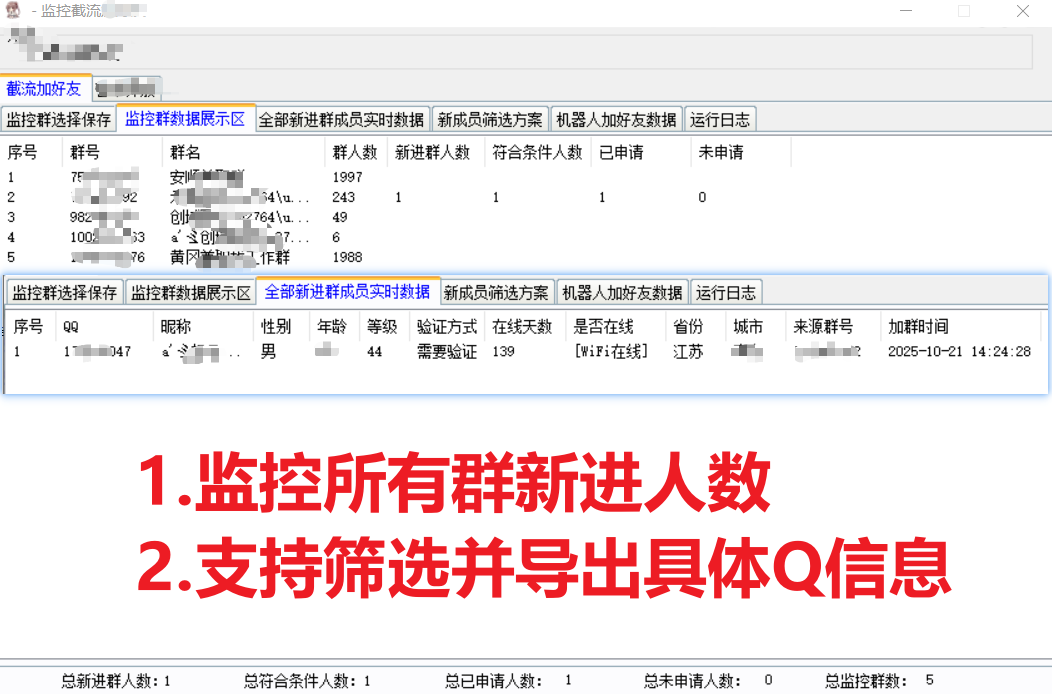Click the 符合条件人数 column header
1052x694 pixels.
537,153
